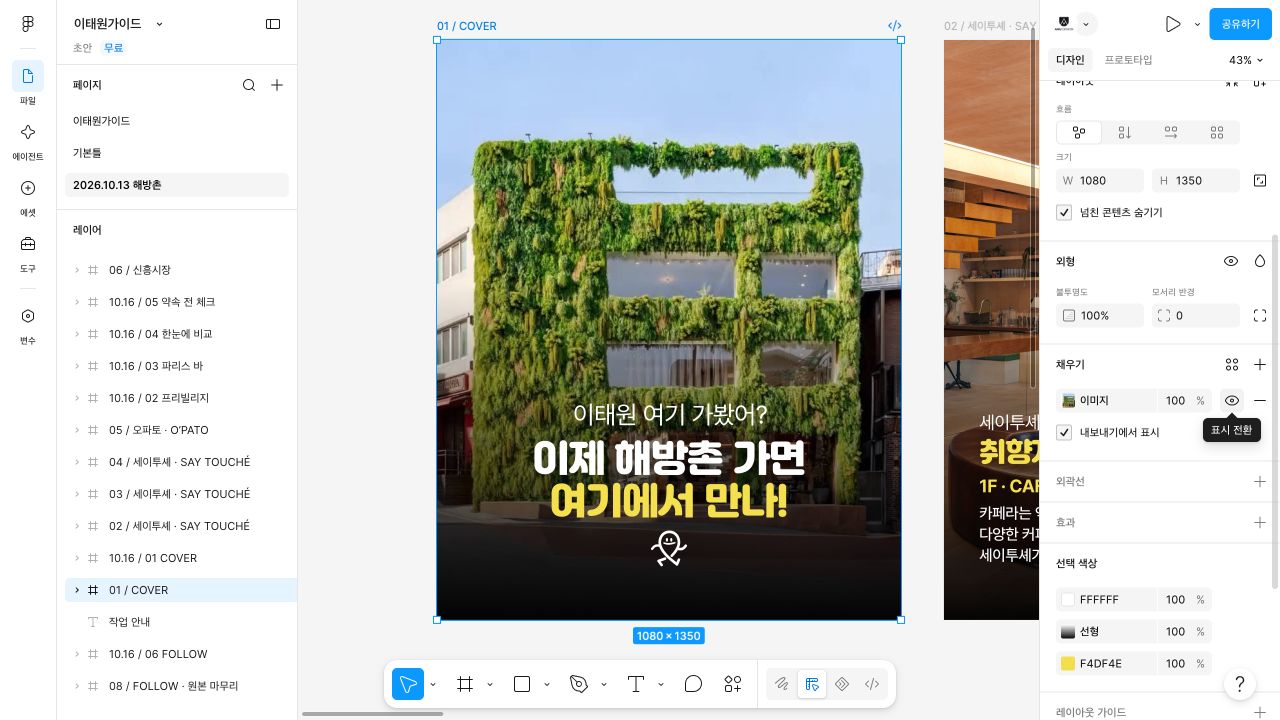This screenshot has width=1280, height=720.
Task: Toggle the sidebar panel layout icon
Action: pos(273,24)
